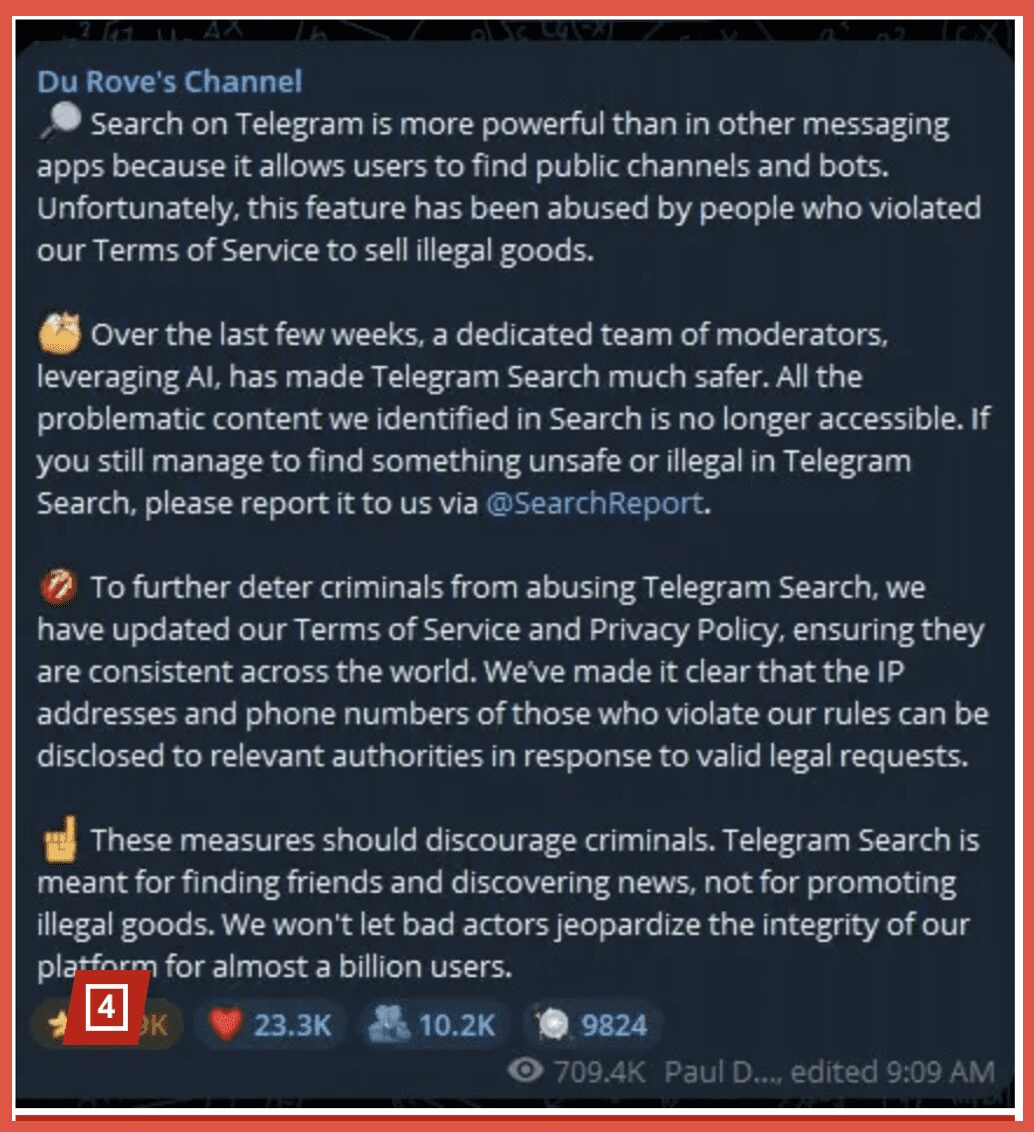Screen dimensions: 1034x1132
Task: Click the prohibited sign emoji before 'To further'
Action: pyautogui.click(x=57, y=585)
